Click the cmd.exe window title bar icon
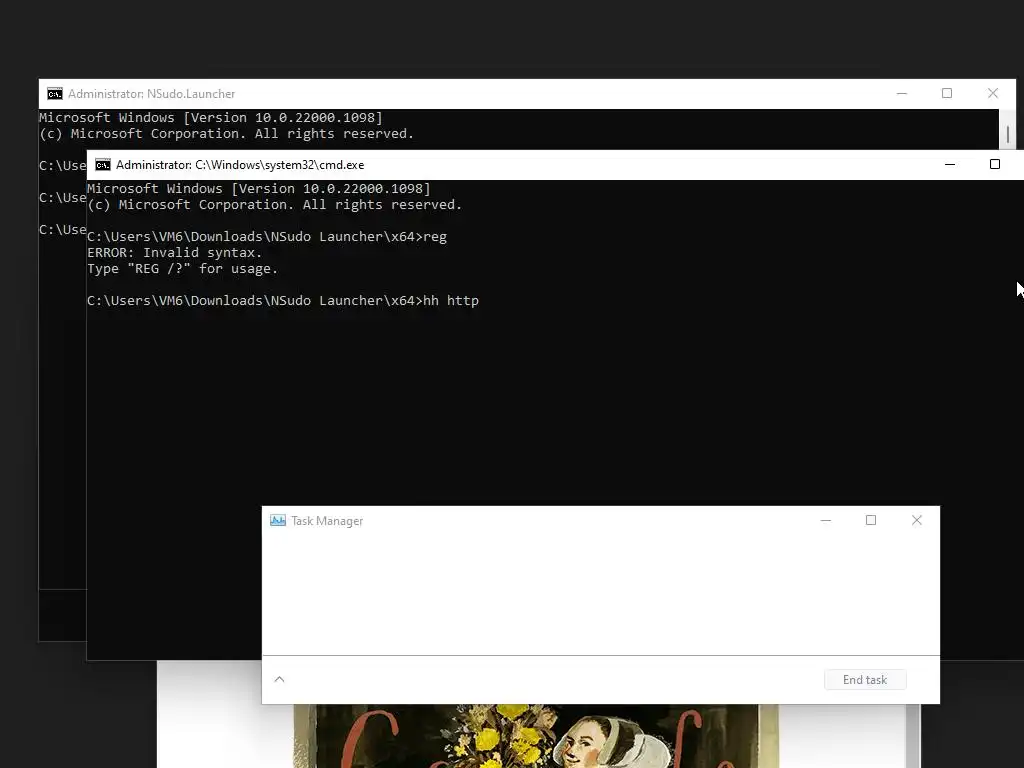1024x768 pixels. [x=103, y=165]
